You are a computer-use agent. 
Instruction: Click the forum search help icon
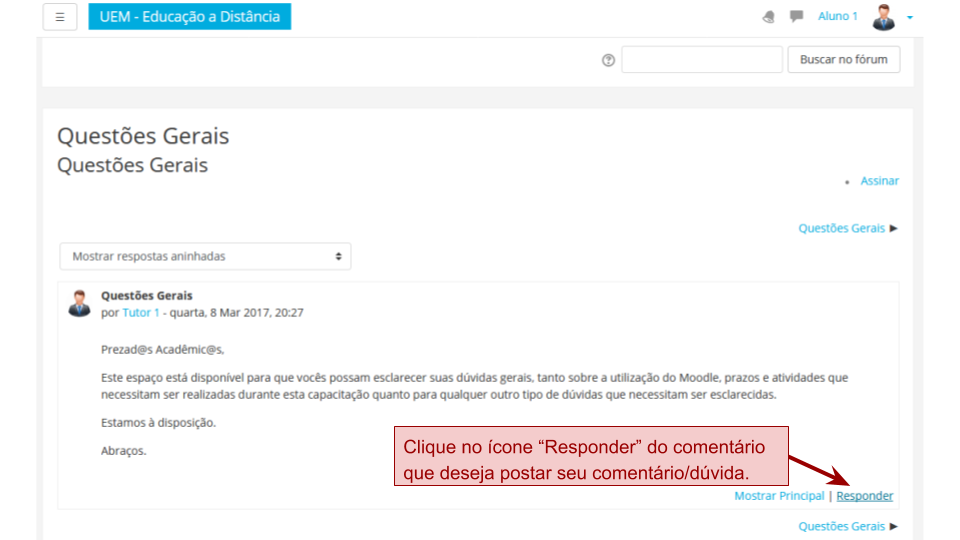(x=608, y=60)
